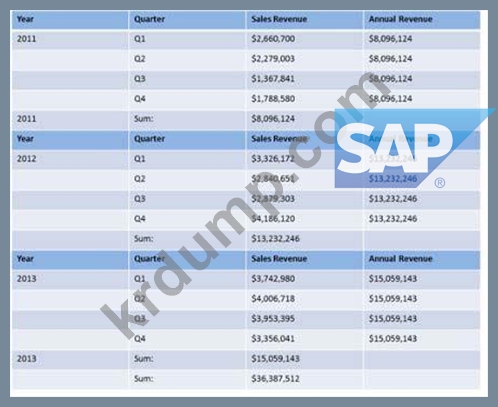This screenshot has height=407, width=498.
Task: Select the 2011 Q1 sales value $2,660,700
Action: click(273, 39)
